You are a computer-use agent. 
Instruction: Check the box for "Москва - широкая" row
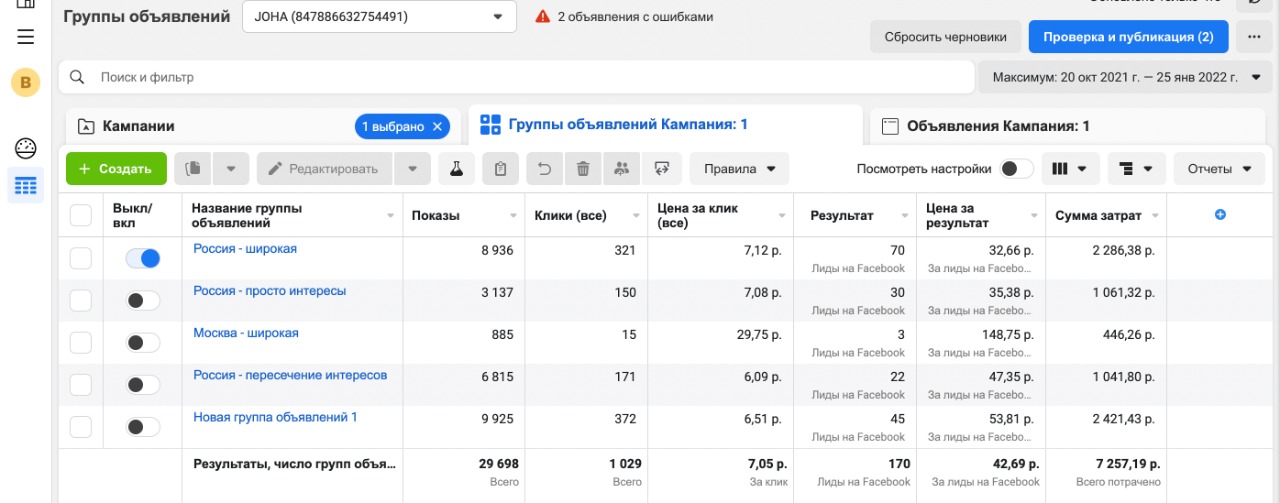click(x=81, y=343)
